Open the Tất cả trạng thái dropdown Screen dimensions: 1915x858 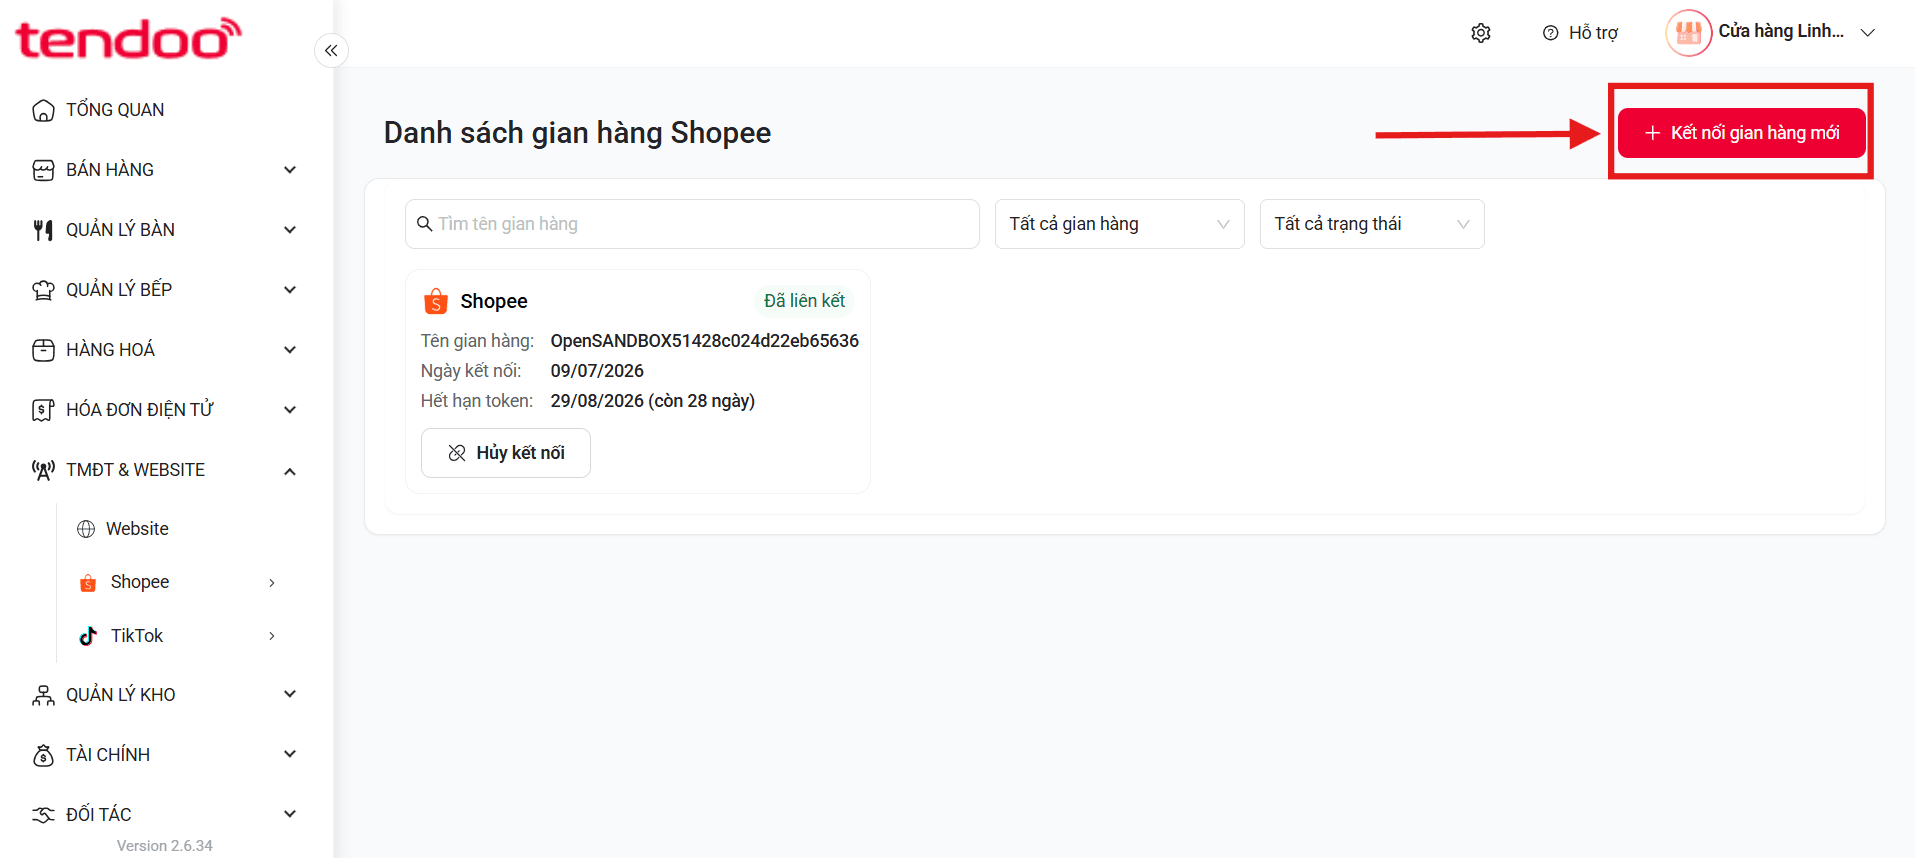1371,224
